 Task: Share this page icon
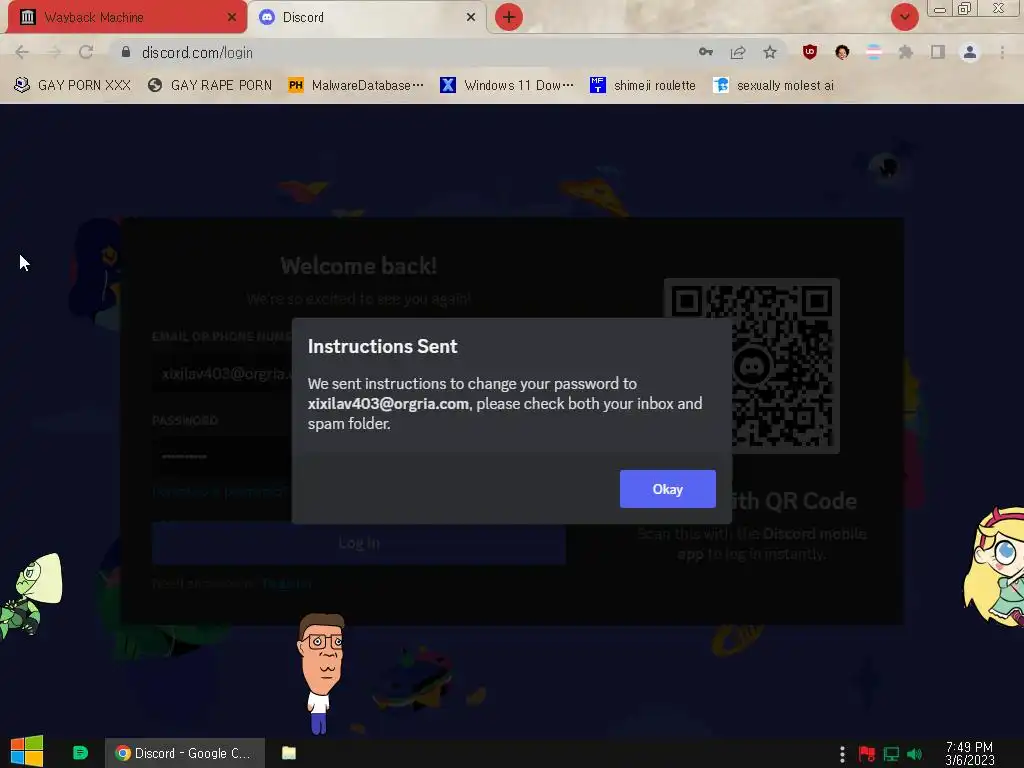click(x=738, y=52)
